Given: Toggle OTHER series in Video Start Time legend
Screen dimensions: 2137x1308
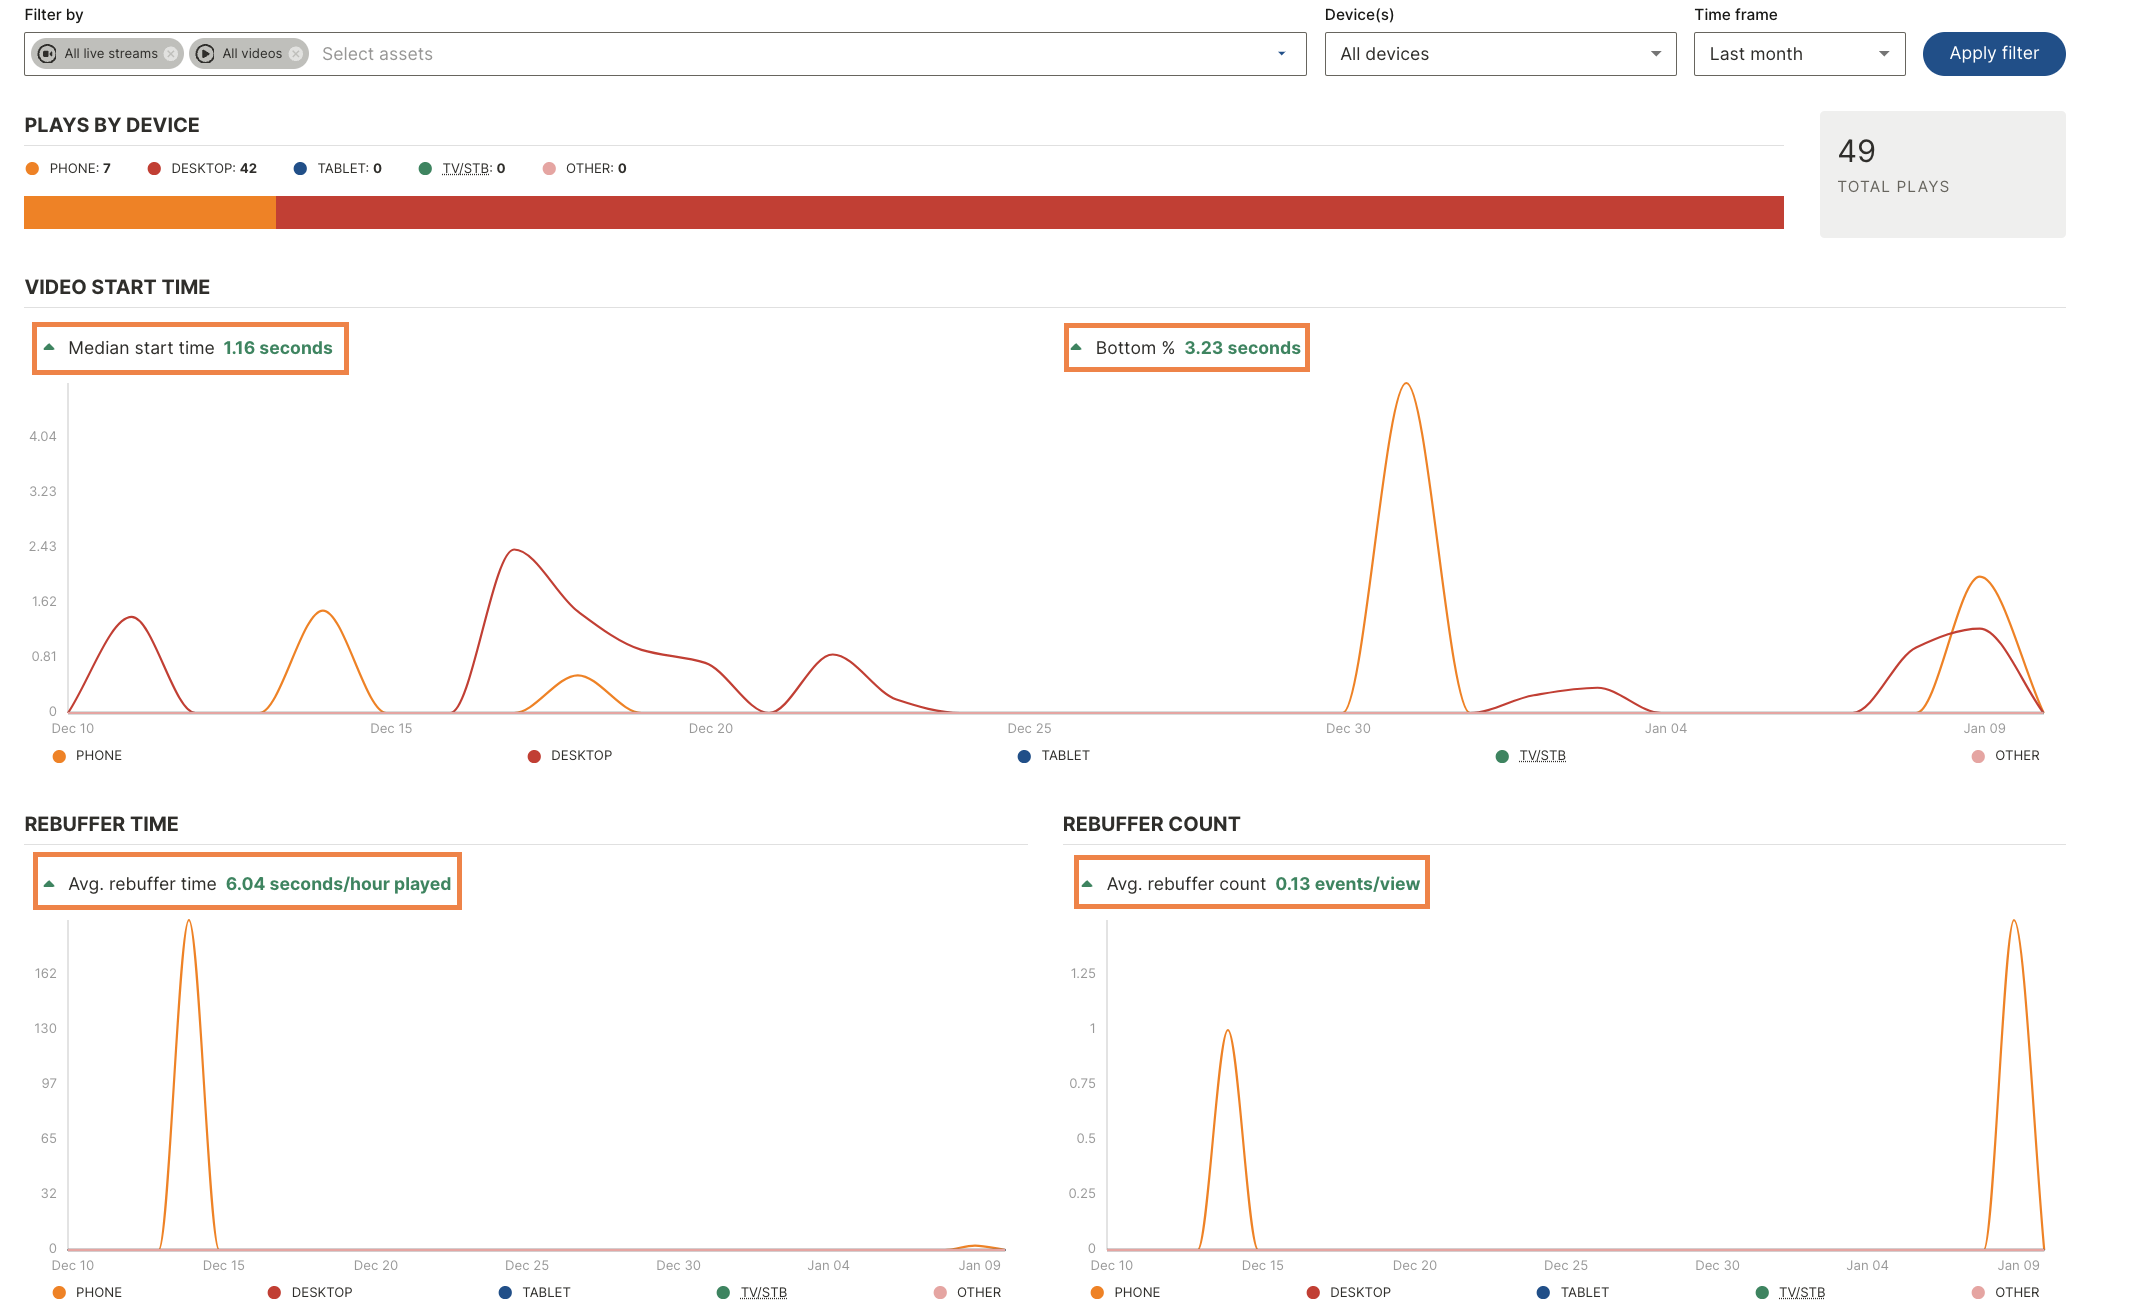Looking at the screenshot, I should click(2006, 756).
